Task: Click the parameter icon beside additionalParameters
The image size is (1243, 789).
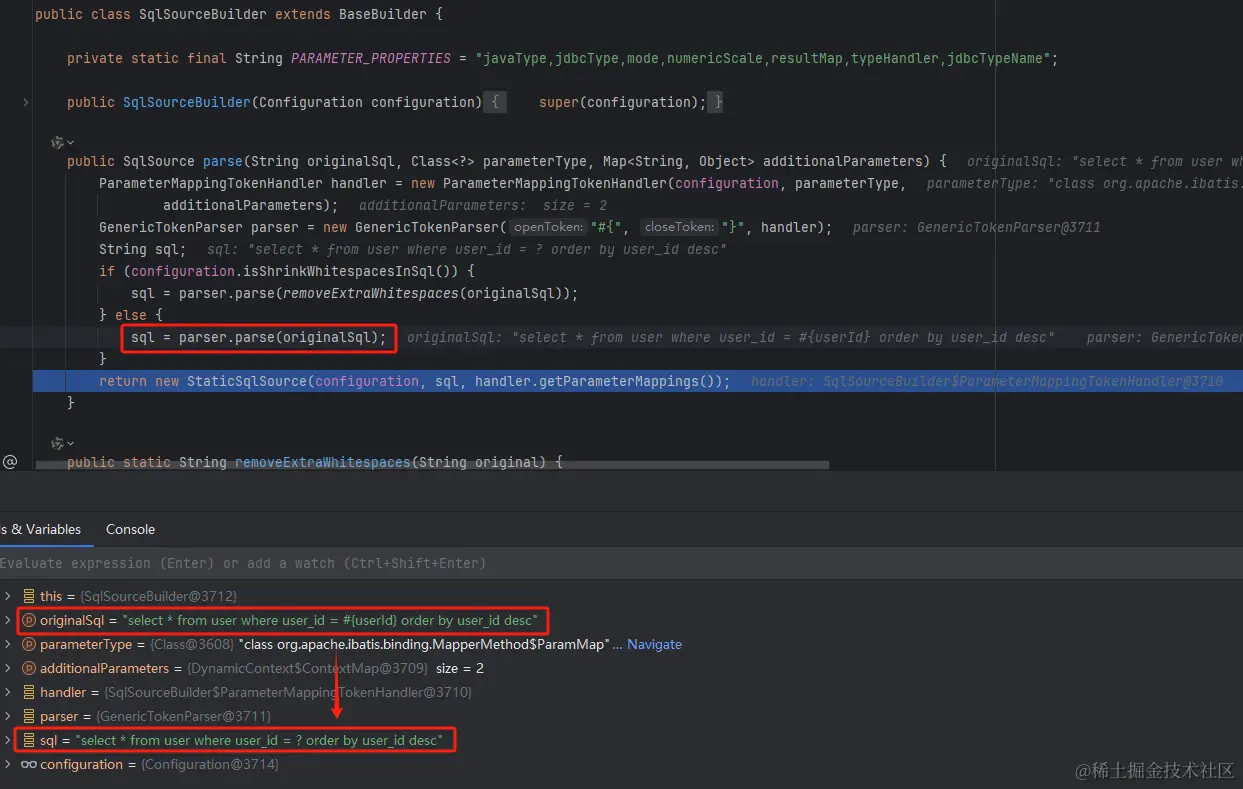Action: 29,668
